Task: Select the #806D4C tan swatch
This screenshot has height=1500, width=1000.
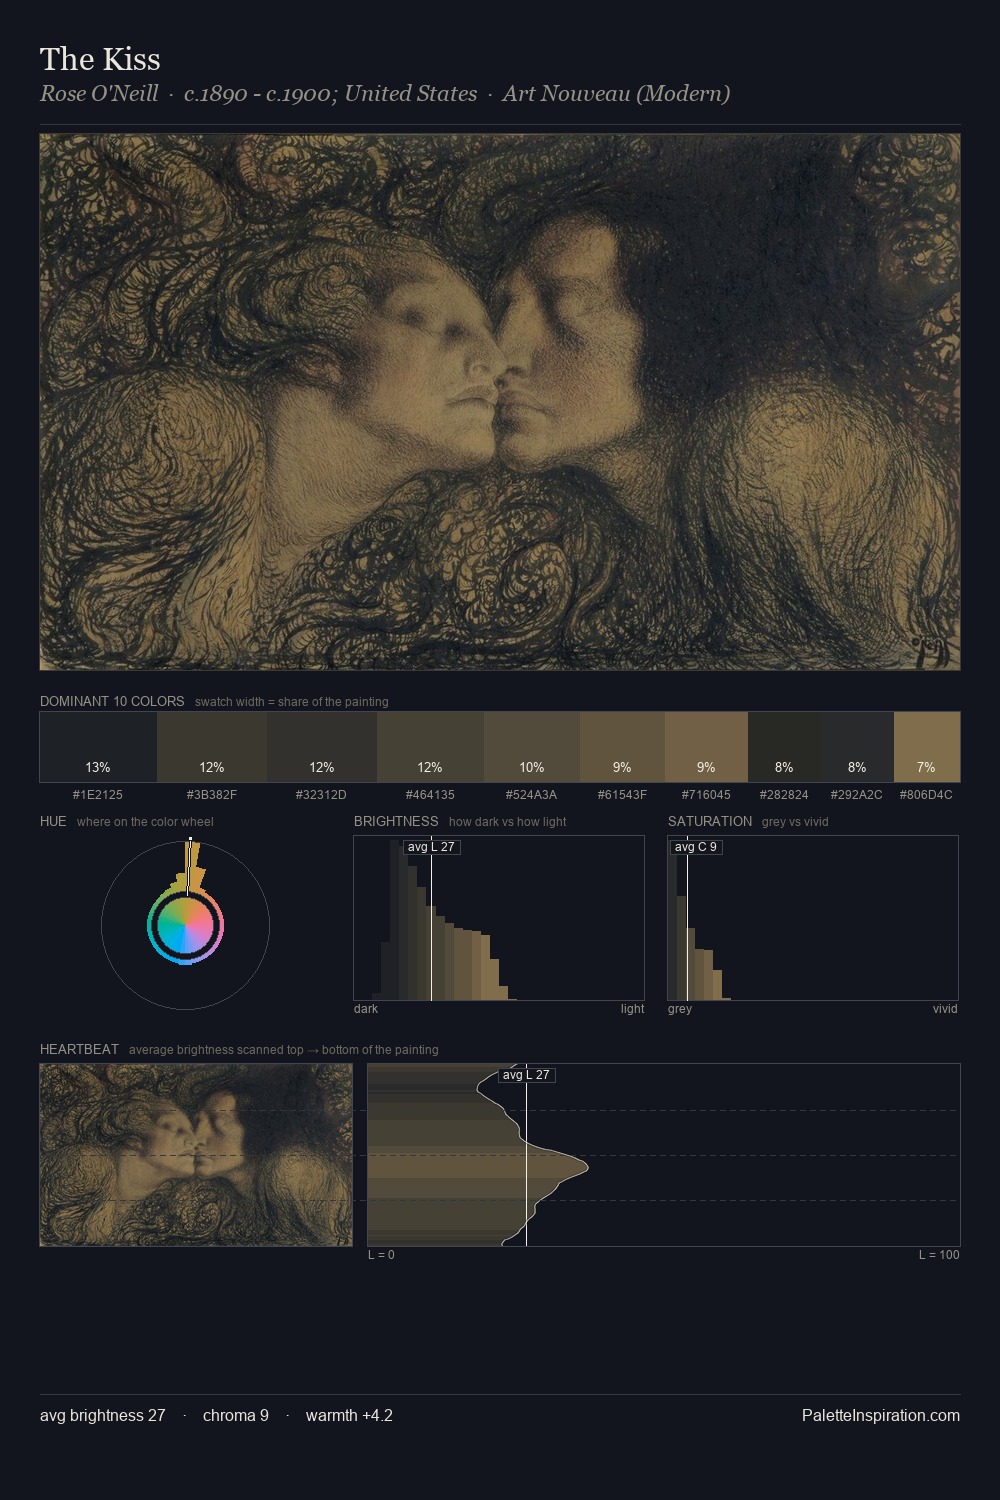Action: point(927,746)
